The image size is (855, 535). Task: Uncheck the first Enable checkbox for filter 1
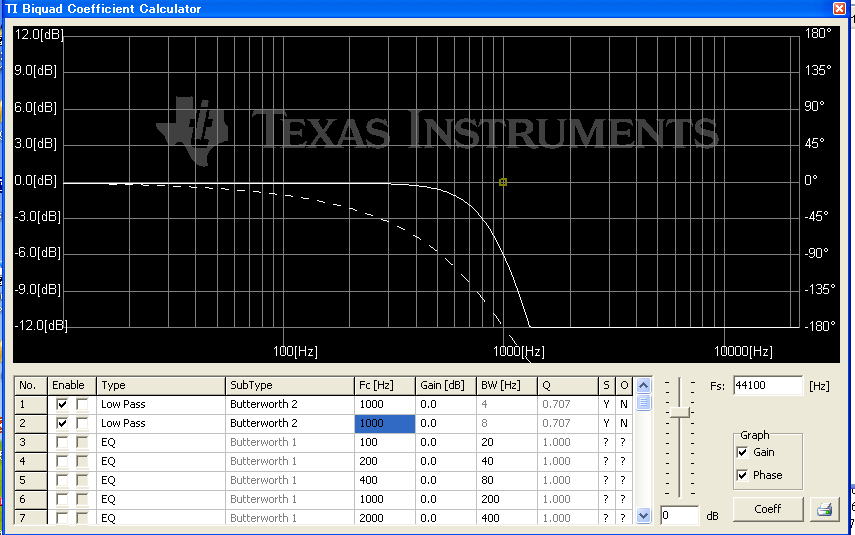62,404
